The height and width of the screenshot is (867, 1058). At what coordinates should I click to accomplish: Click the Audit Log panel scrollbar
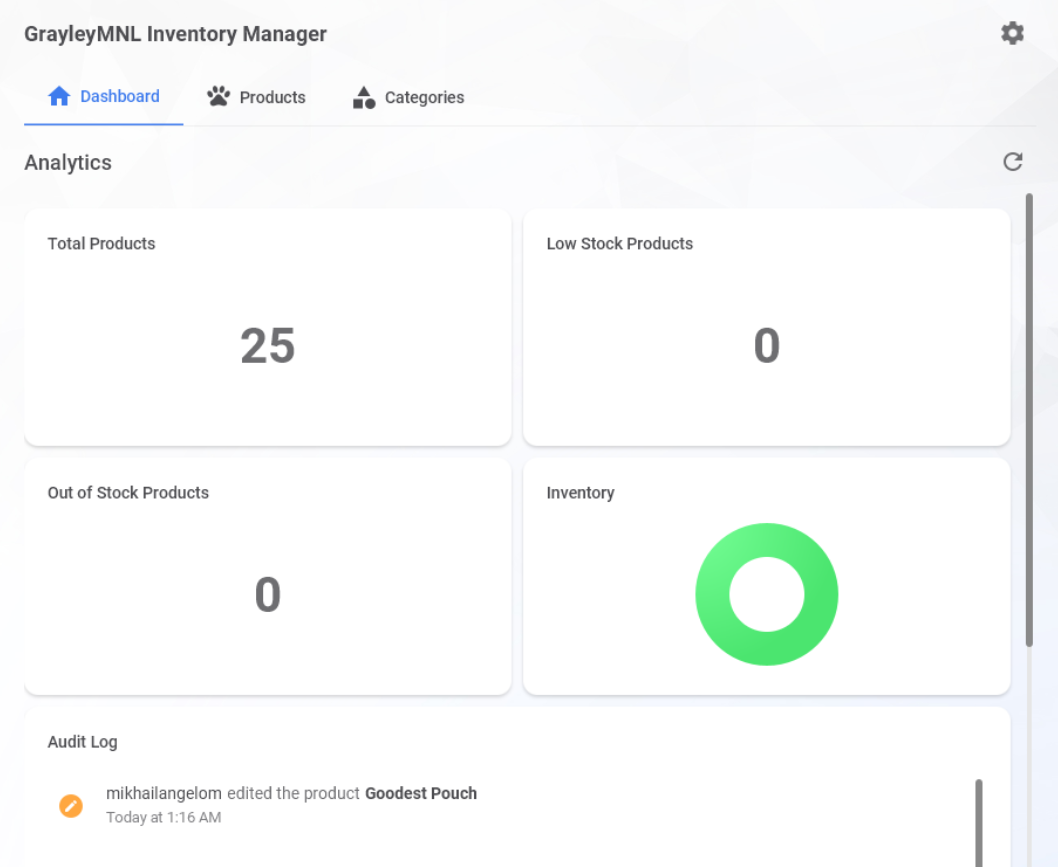coord(978,823)
